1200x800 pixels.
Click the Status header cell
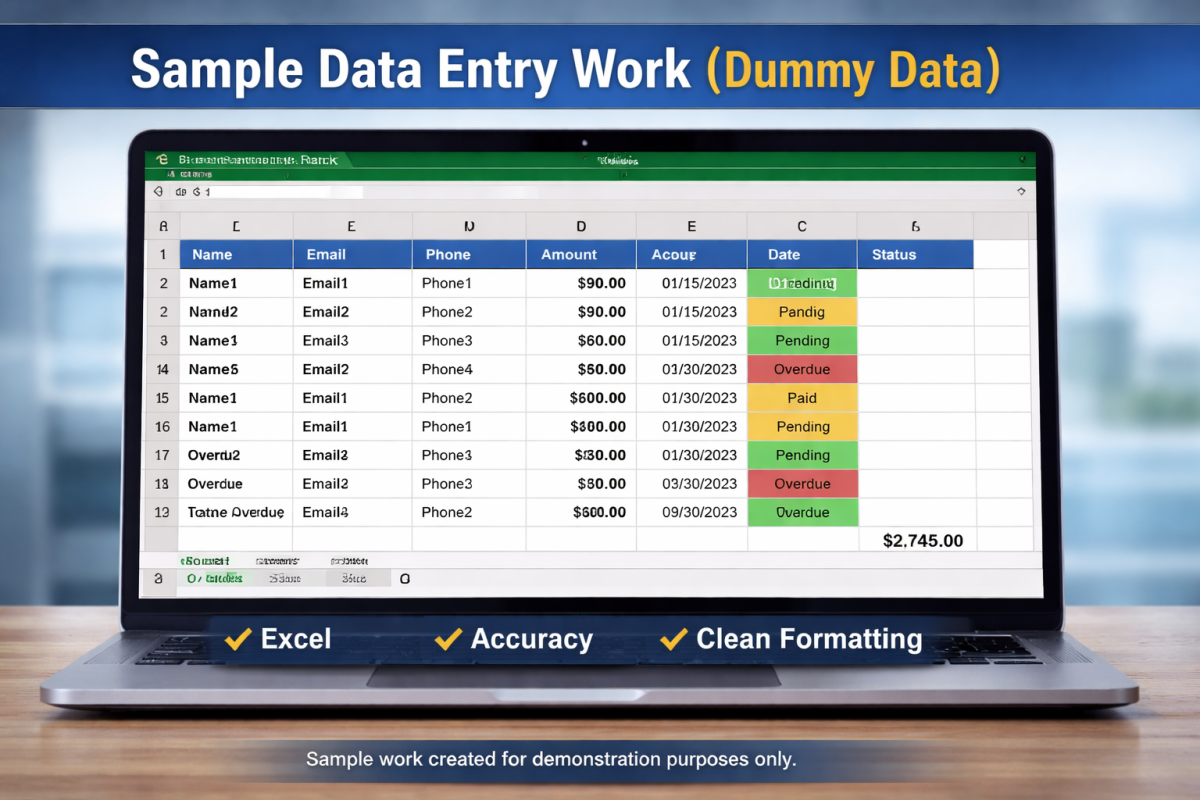pyautogui.click(x=914, y=255)
